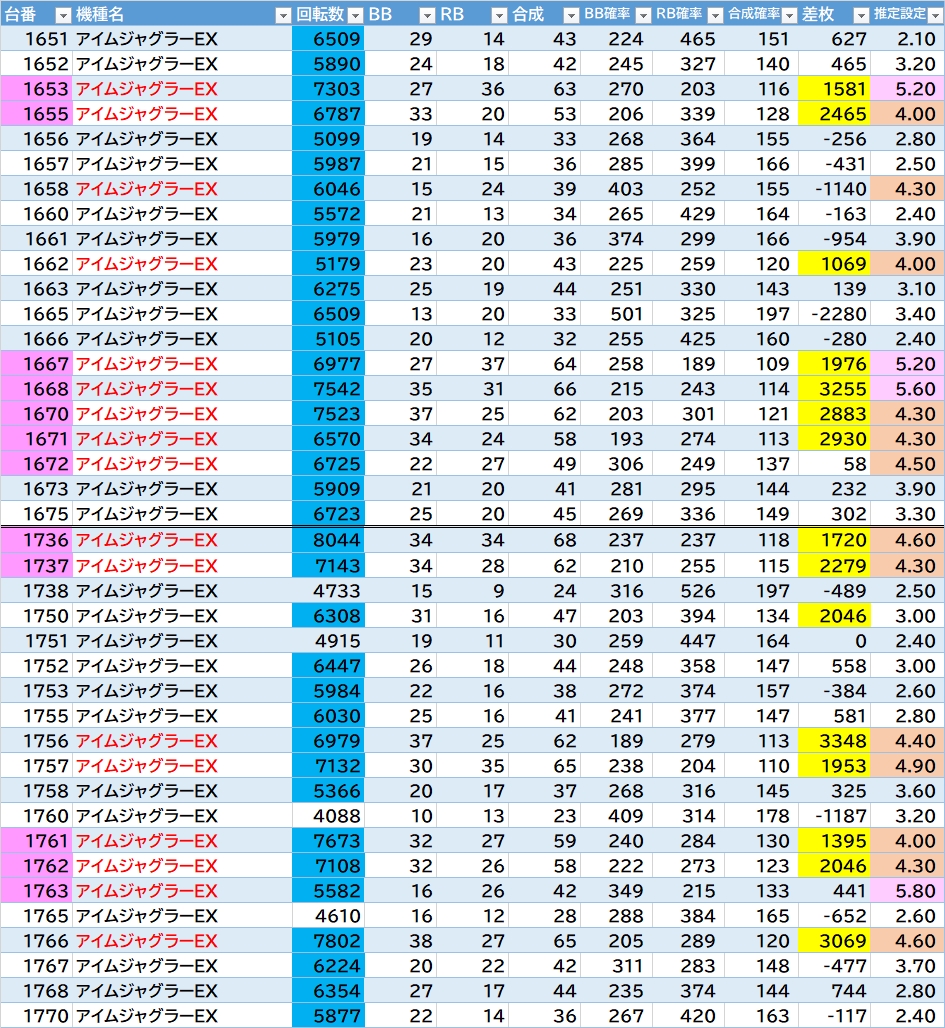Click yellow difference cell 2465
This screenshot has height=1028, width=945.
(x=834, y=114)
